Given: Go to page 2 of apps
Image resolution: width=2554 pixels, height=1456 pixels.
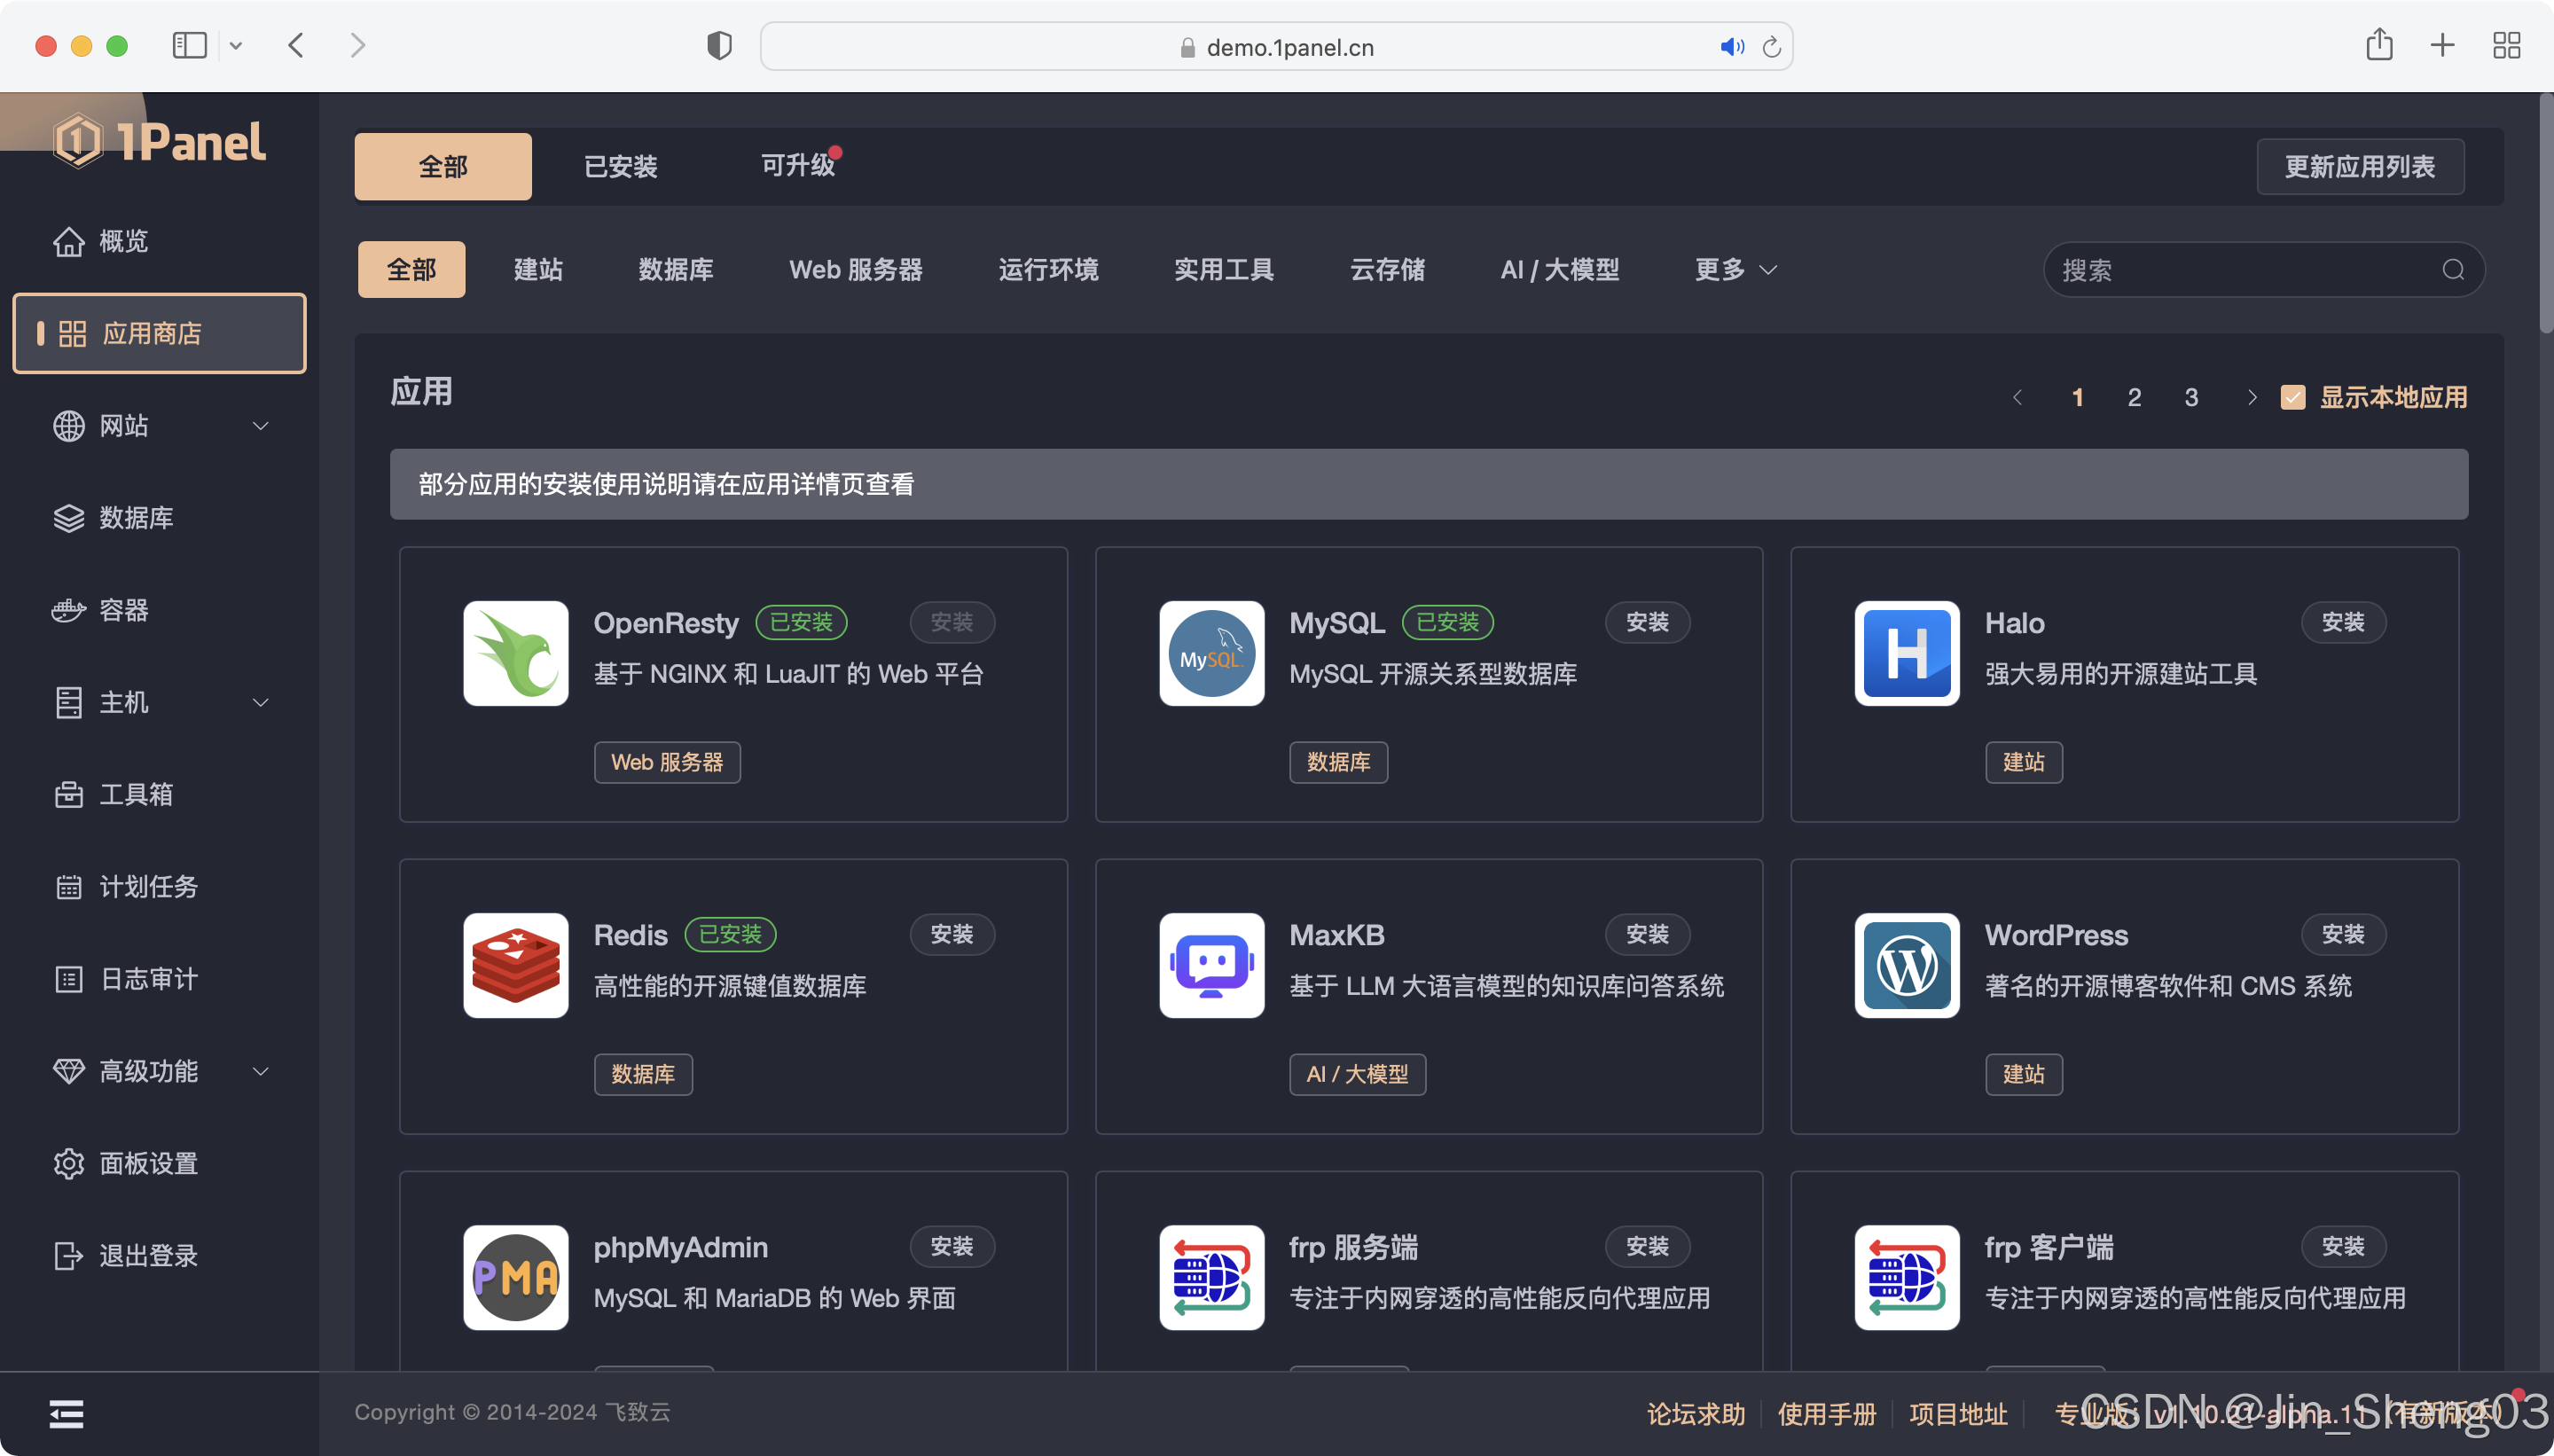Looking at the screenshot, I should 2134,398.
